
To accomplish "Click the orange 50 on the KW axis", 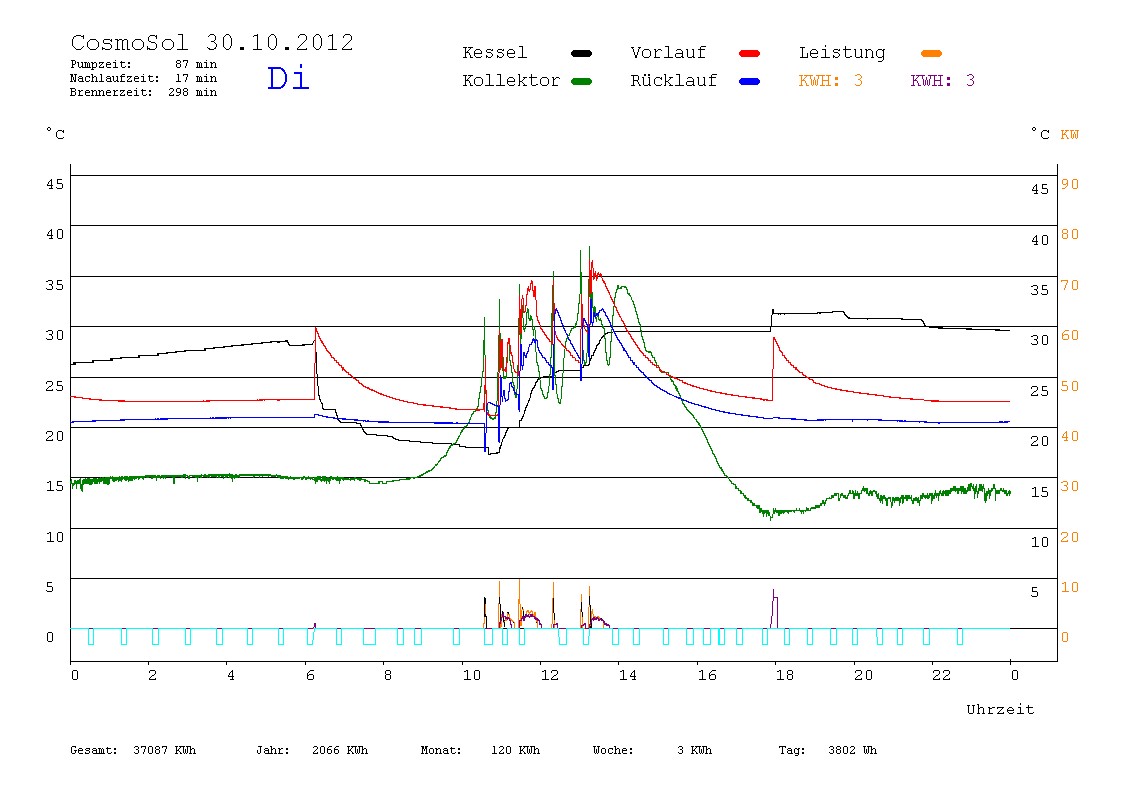I will [x=1070, y=387].
